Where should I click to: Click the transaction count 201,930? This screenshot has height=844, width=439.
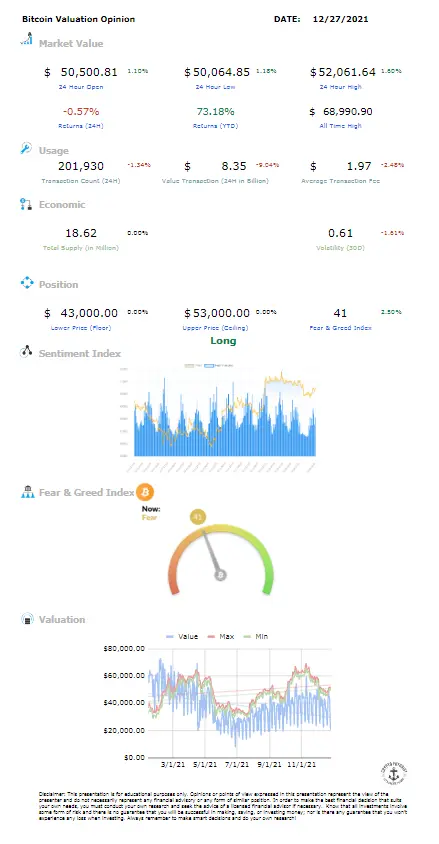(x=81, y=166)
